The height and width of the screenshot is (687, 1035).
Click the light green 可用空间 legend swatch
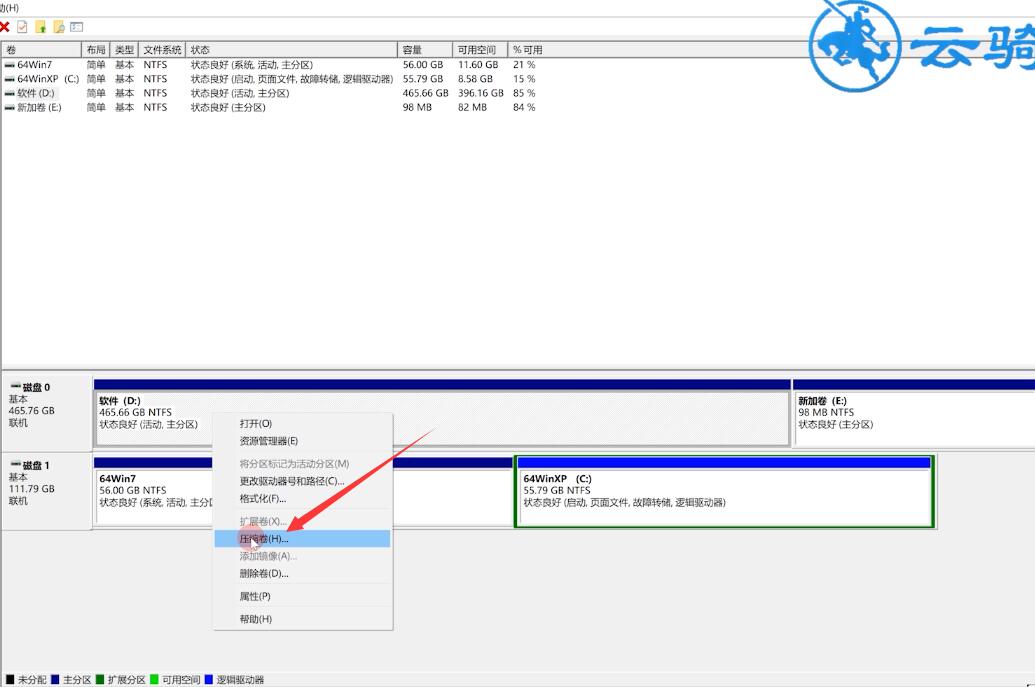click(x=154, y=680)
